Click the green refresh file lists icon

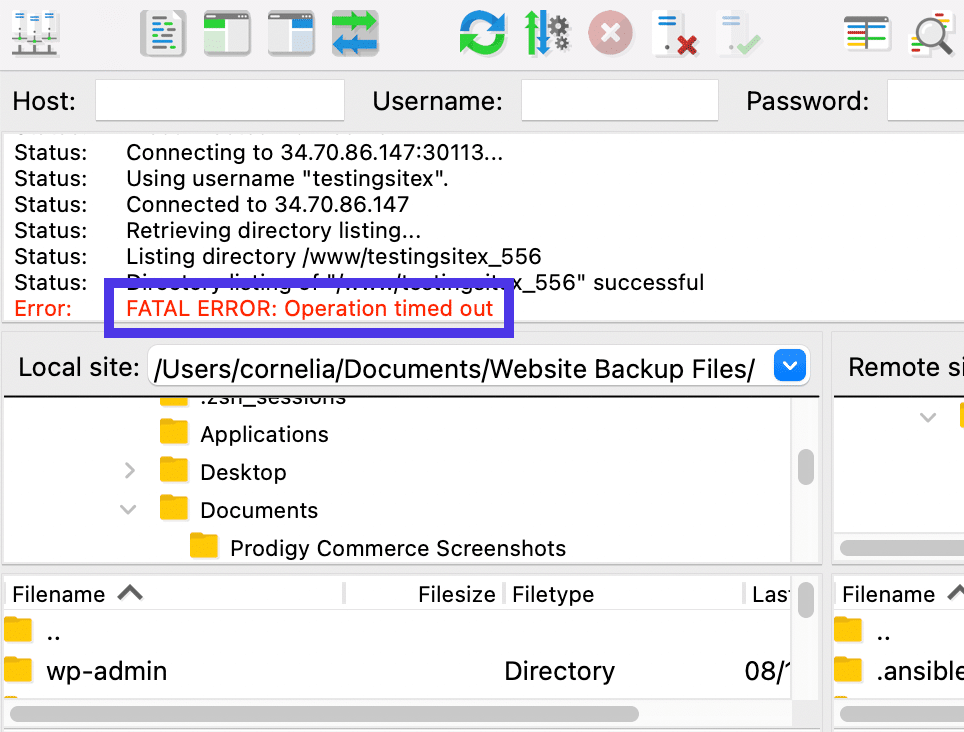[x=483, y=34]
